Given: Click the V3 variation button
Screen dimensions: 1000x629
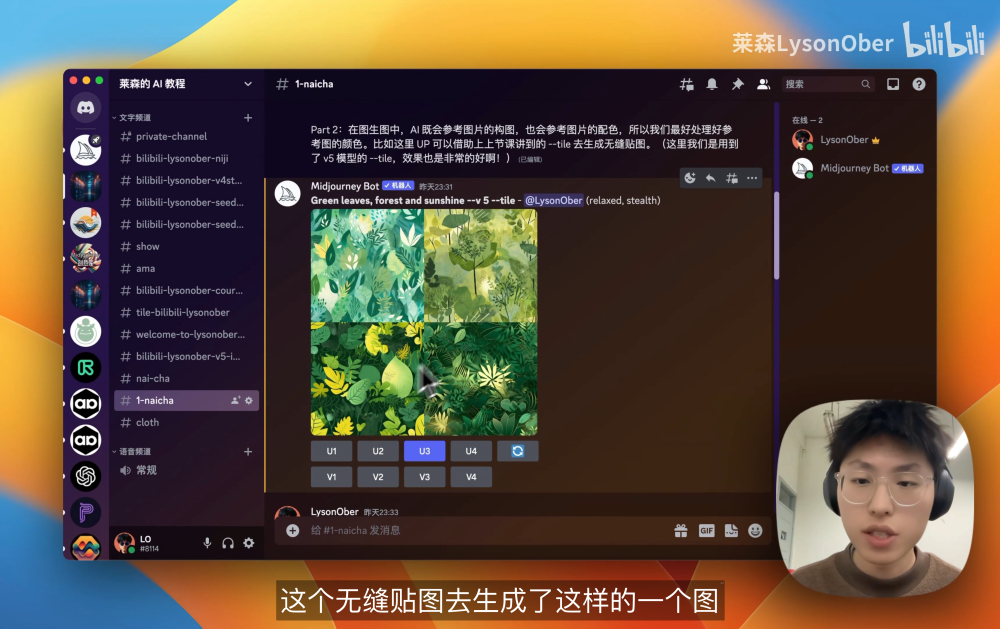Looking at the screenshot, I should (x=425, y=477).
